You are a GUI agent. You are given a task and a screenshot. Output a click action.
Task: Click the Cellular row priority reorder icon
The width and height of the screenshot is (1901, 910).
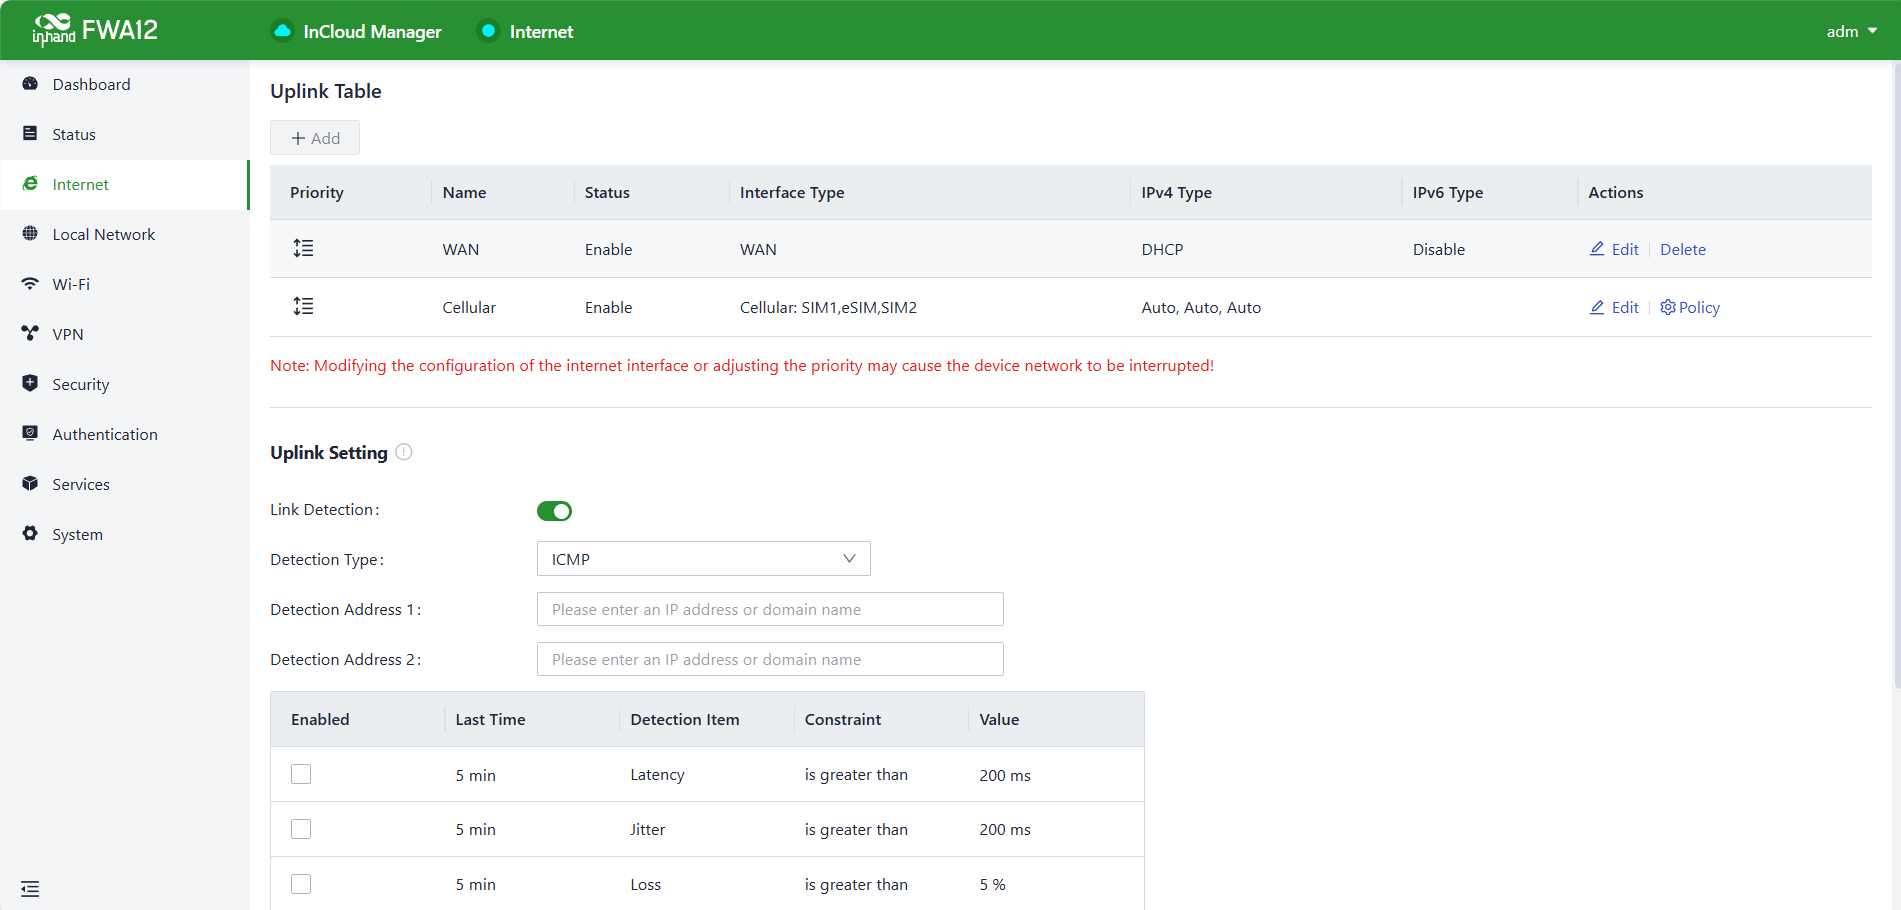pos(303,306)
